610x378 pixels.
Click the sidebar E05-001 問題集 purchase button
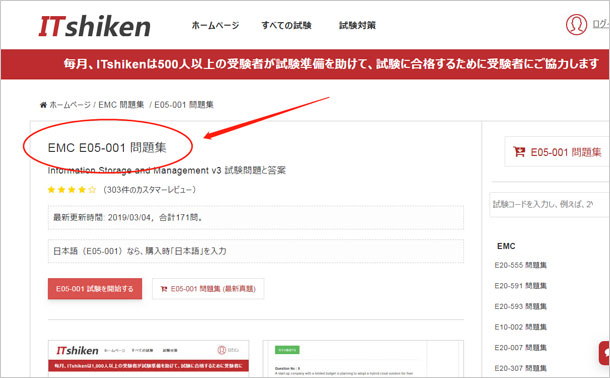pyautogui.click(x=557, y=152)
